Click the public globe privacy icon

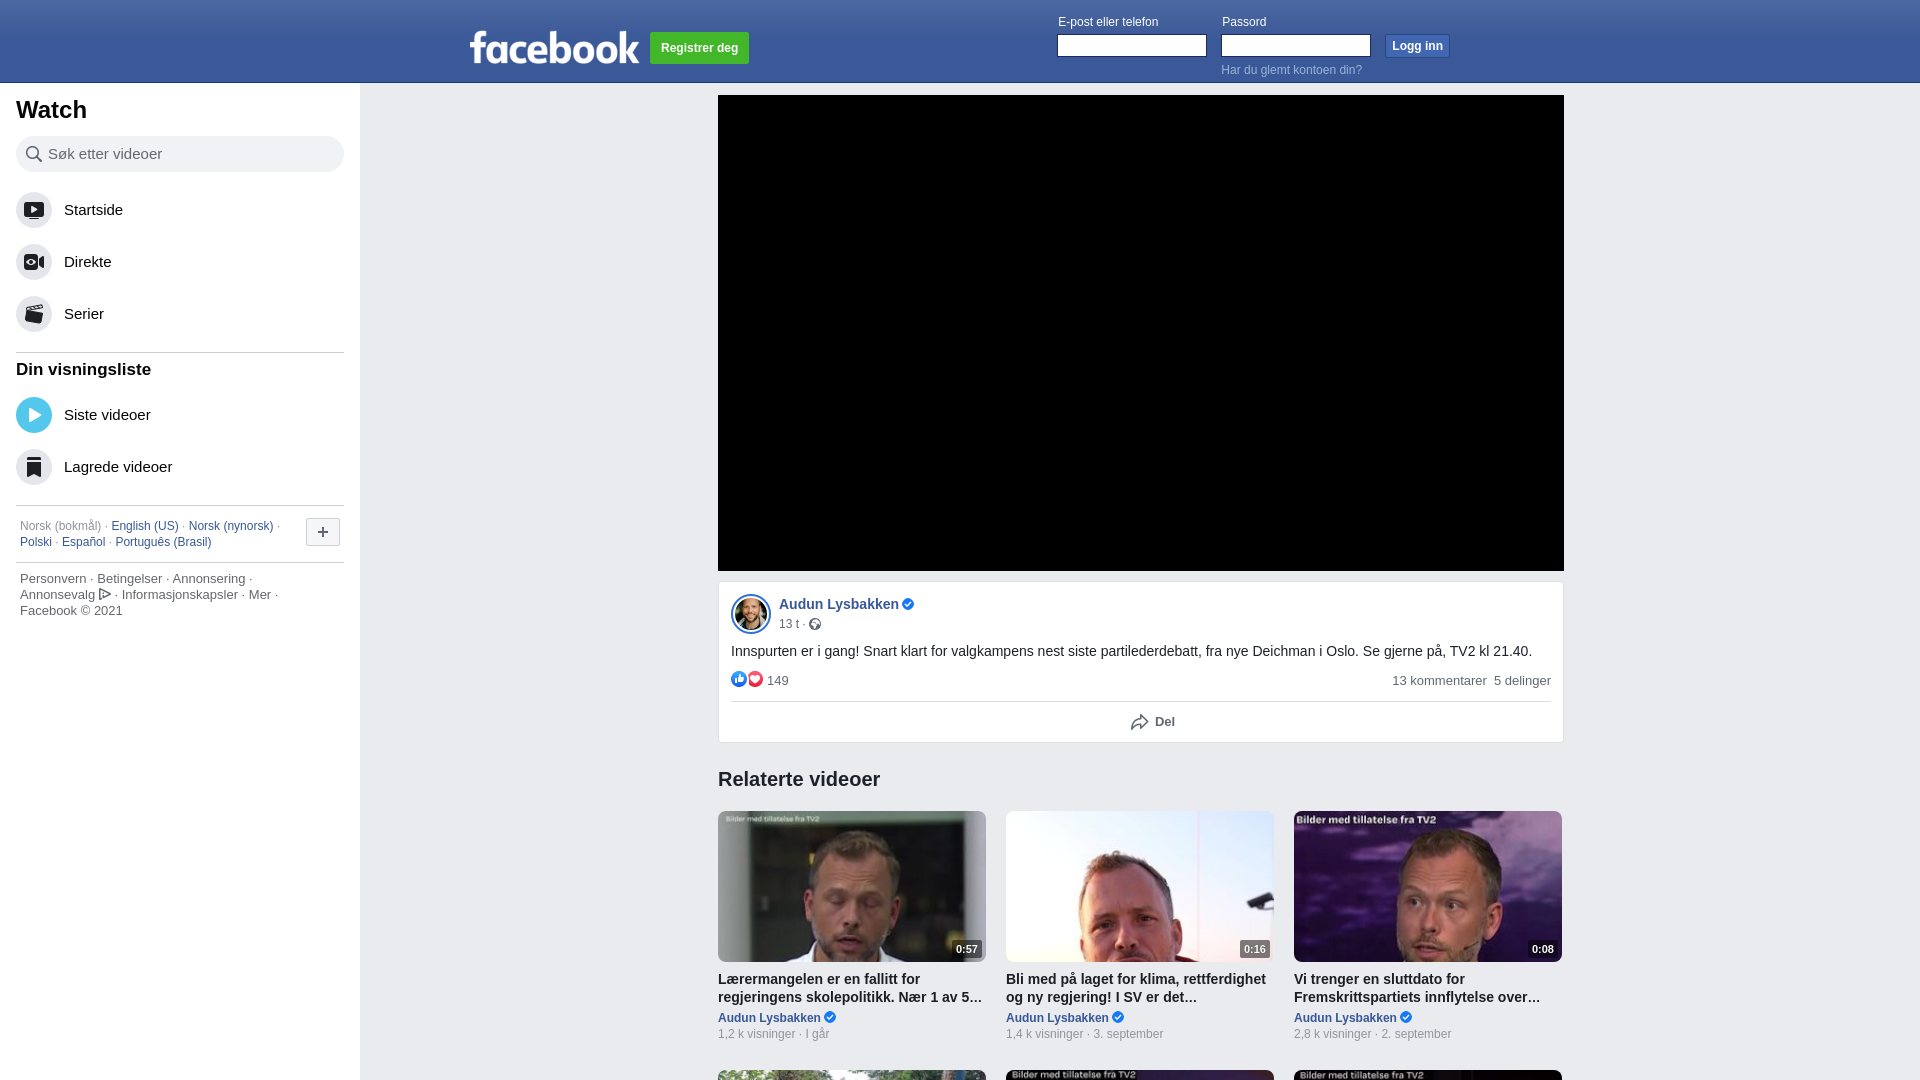click(x=815, y=624)
